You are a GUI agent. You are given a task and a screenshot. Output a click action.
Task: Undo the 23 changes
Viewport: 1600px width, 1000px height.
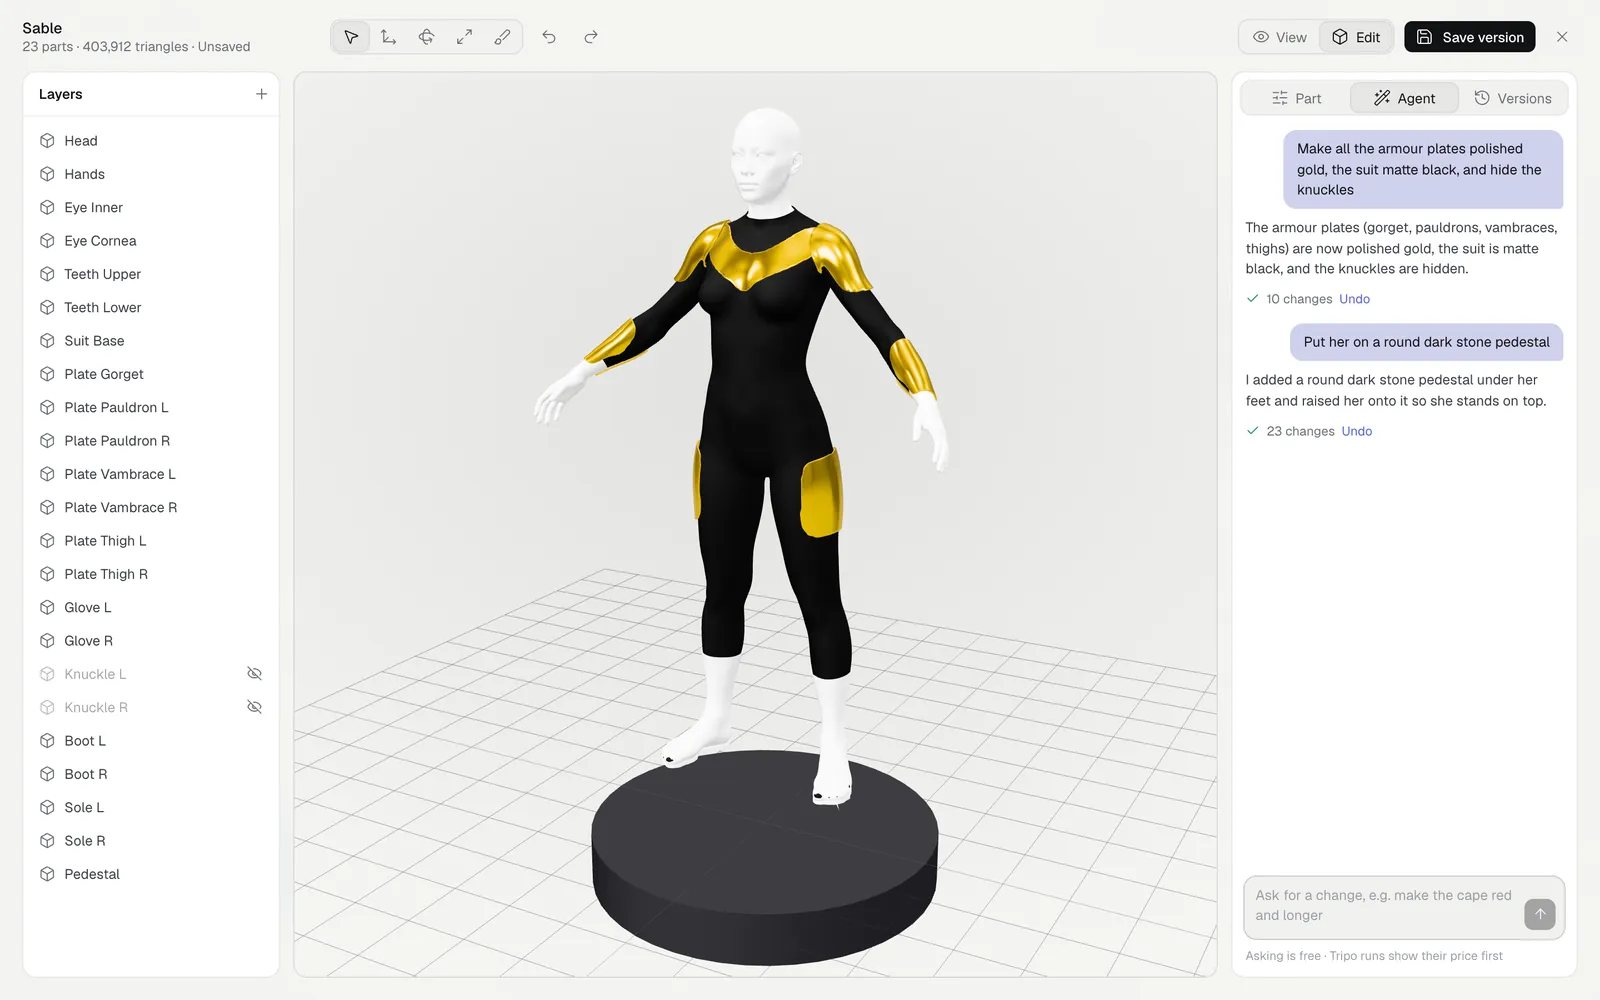[x=1357, y=431]
